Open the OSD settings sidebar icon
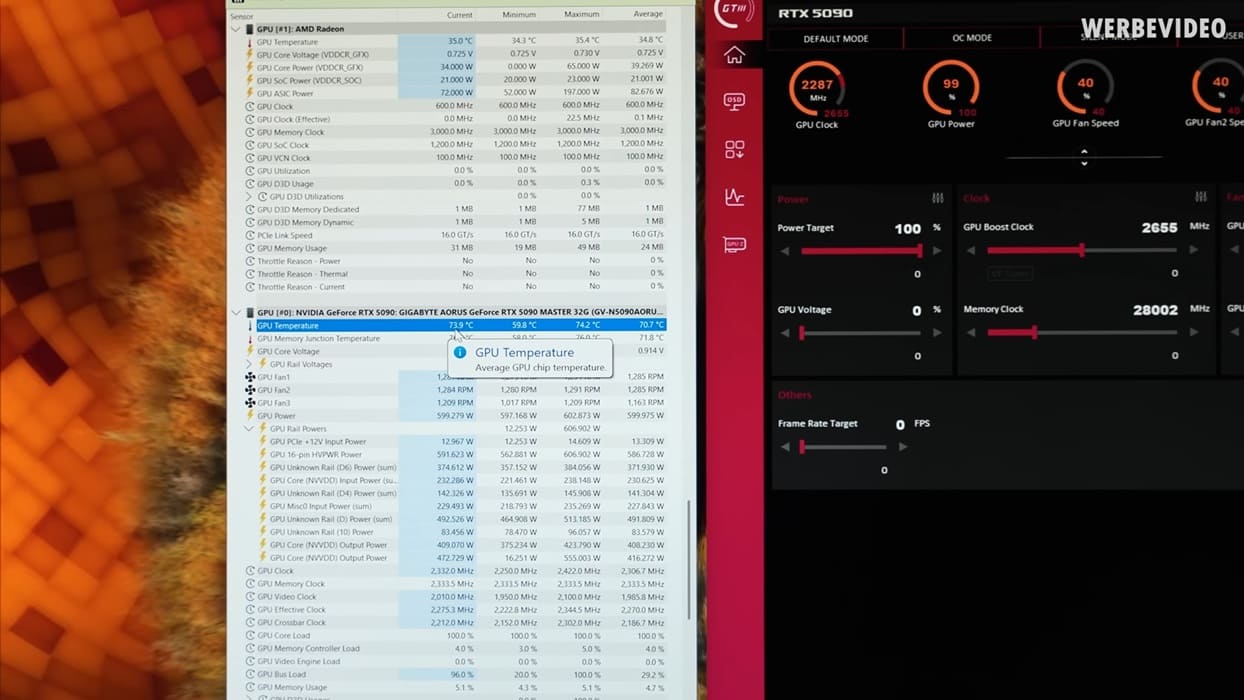Image resolution: width=1244 pixels, height=700 pixels. pos(734,102)
